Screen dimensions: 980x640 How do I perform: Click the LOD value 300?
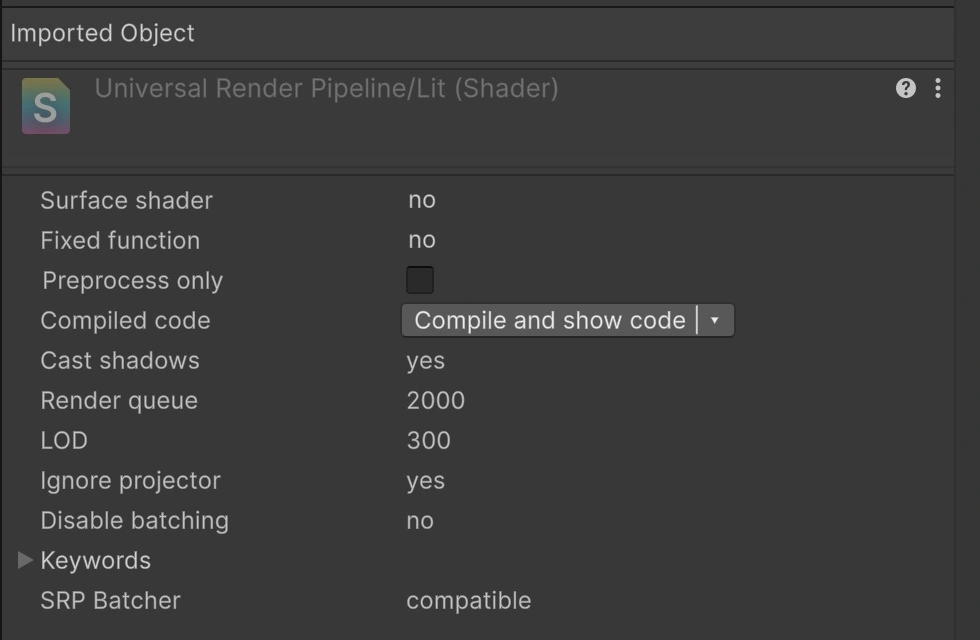428,441
